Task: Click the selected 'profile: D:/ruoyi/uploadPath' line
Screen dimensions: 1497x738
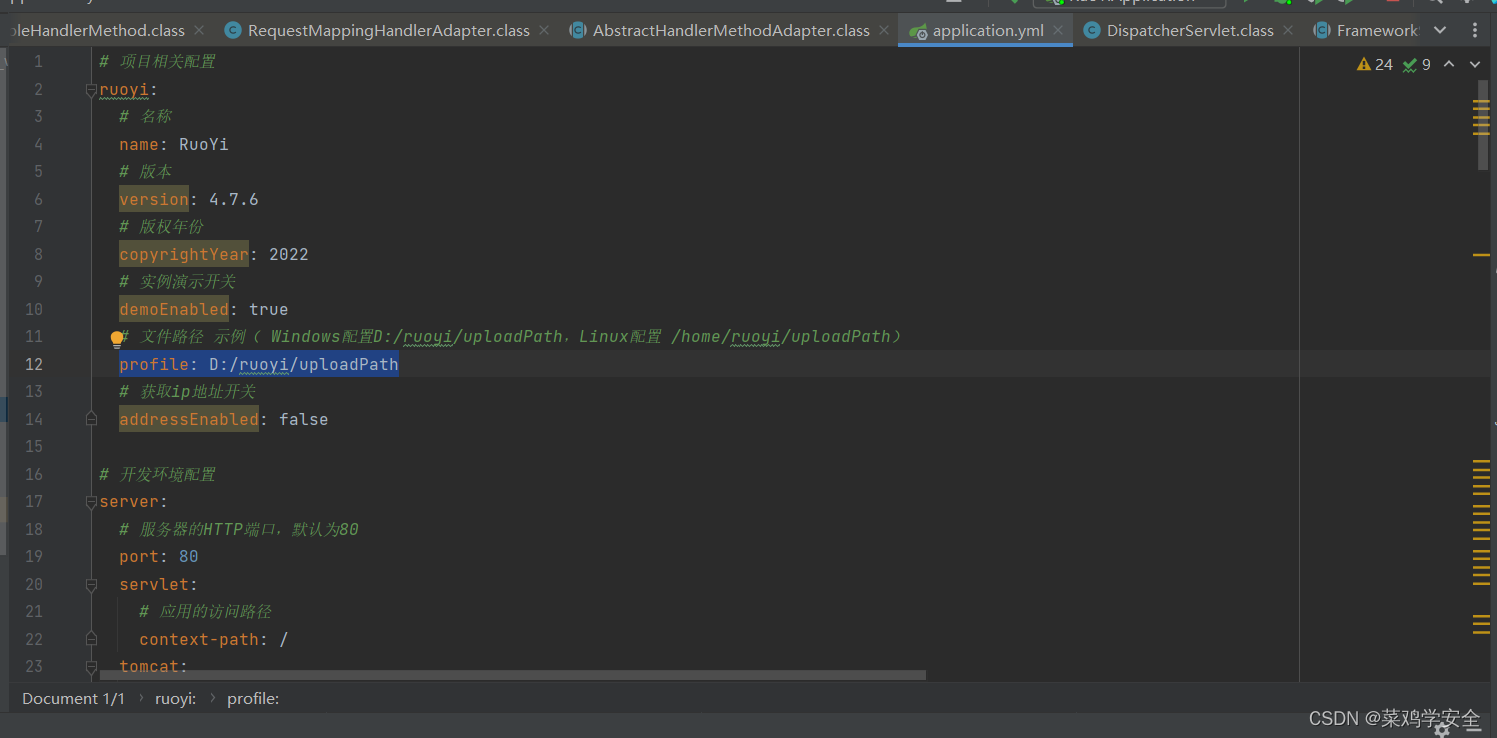Action: (x=259, y=364)
